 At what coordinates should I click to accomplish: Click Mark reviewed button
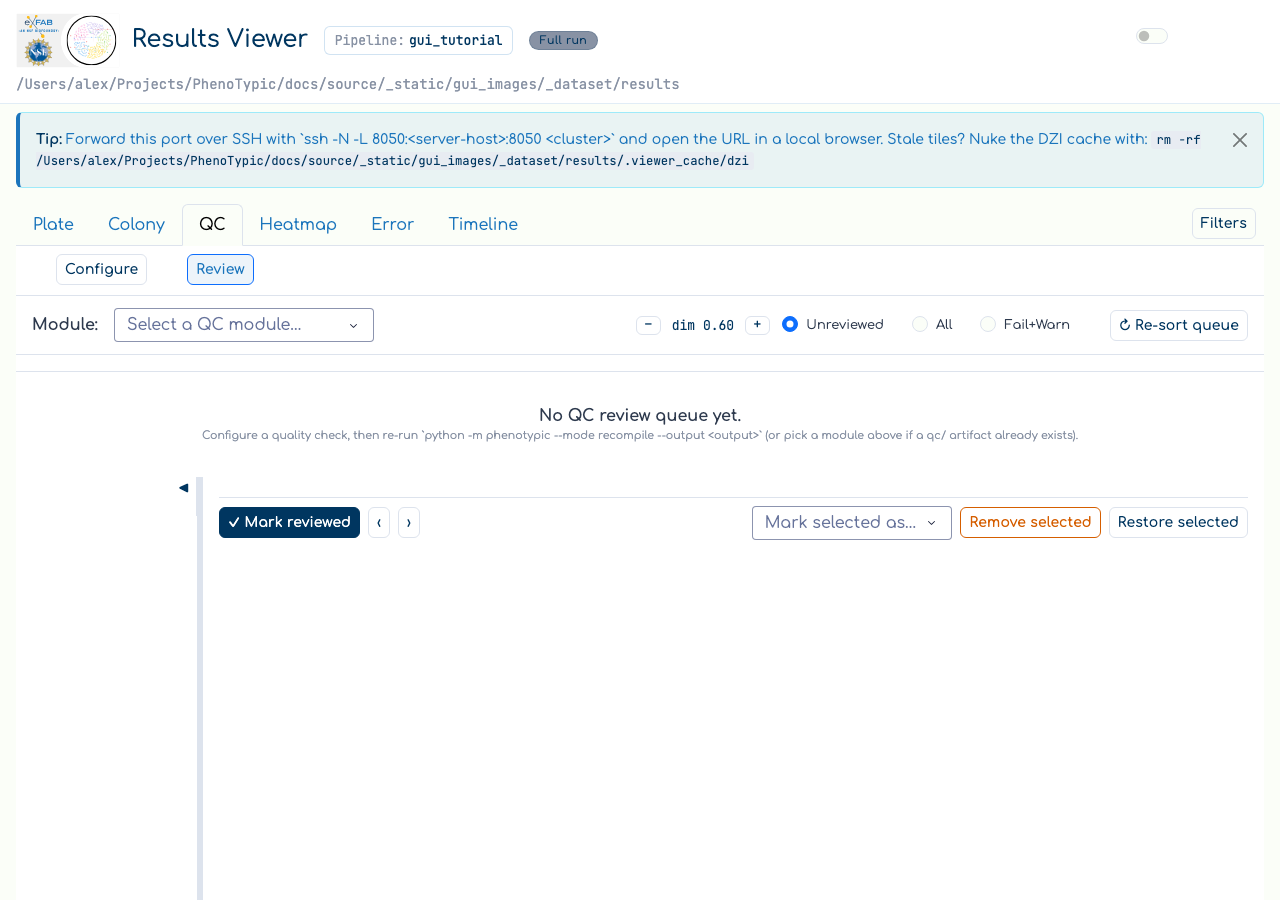coord(289,522)
